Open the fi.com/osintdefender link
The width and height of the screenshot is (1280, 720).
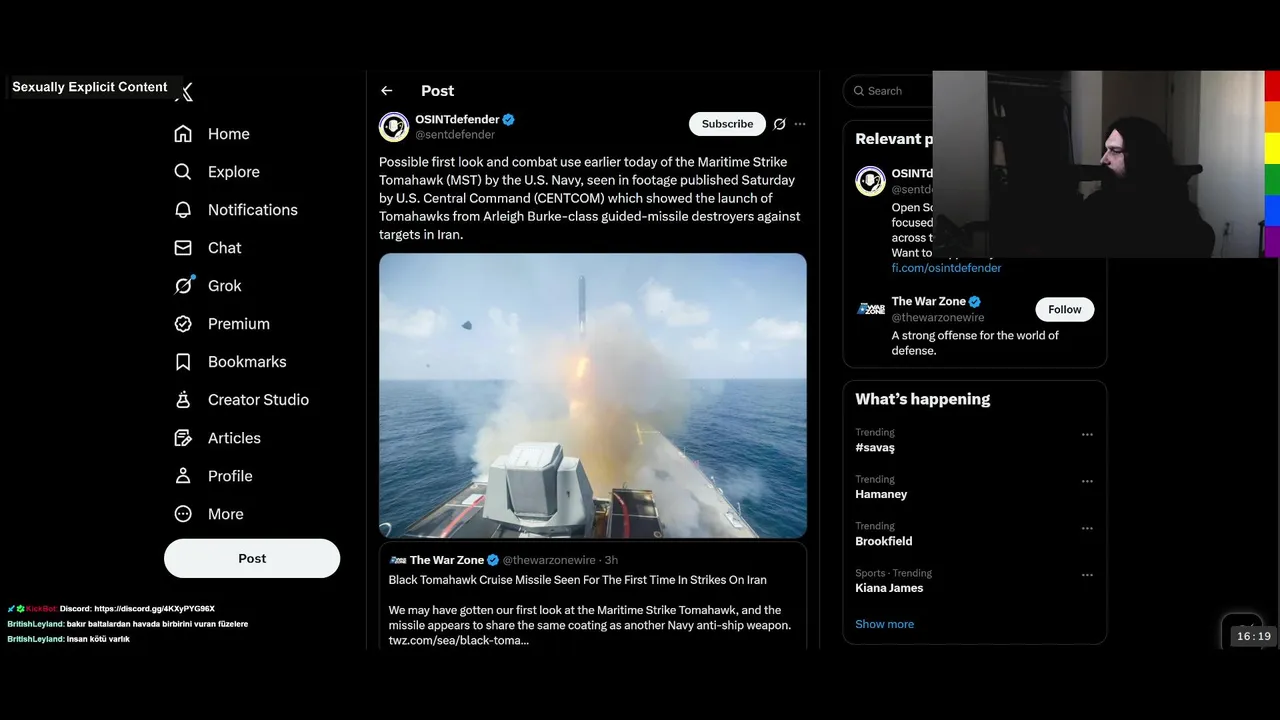[x=946, y=268]
